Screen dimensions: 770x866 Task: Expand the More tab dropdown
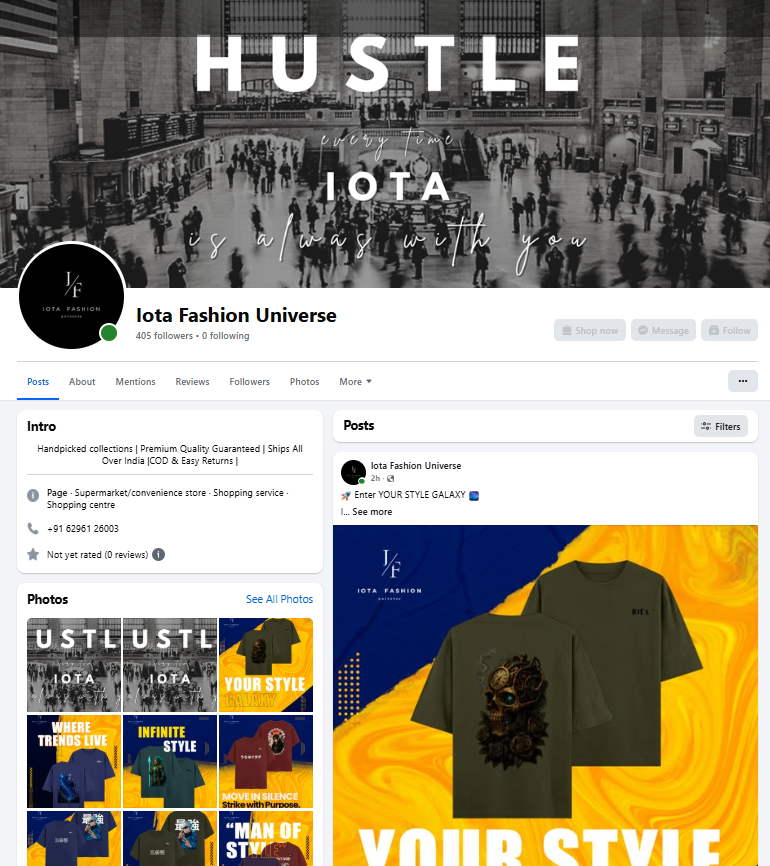[355, 382]
